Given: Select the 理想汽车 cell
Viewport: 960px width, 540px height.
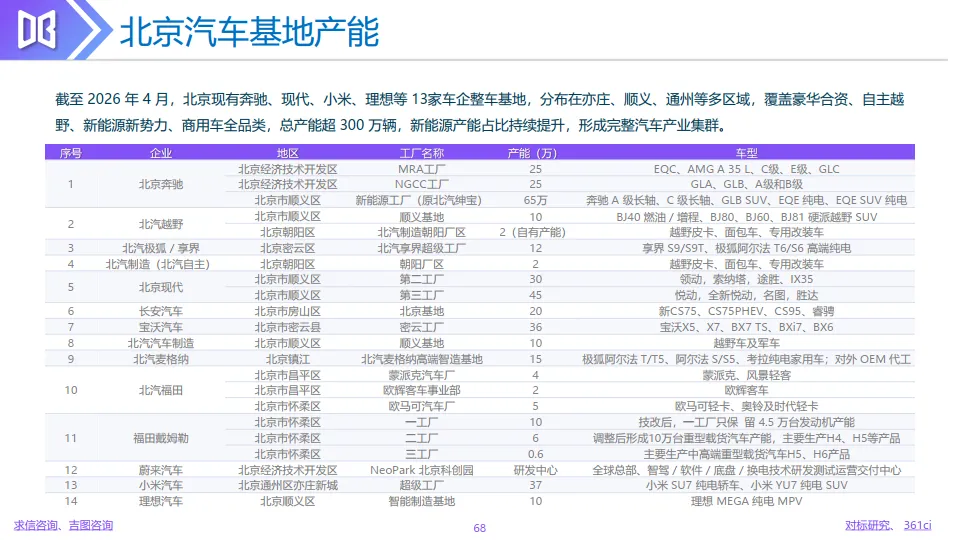Looking at the screenshot, I should click(x=160, y=501).
